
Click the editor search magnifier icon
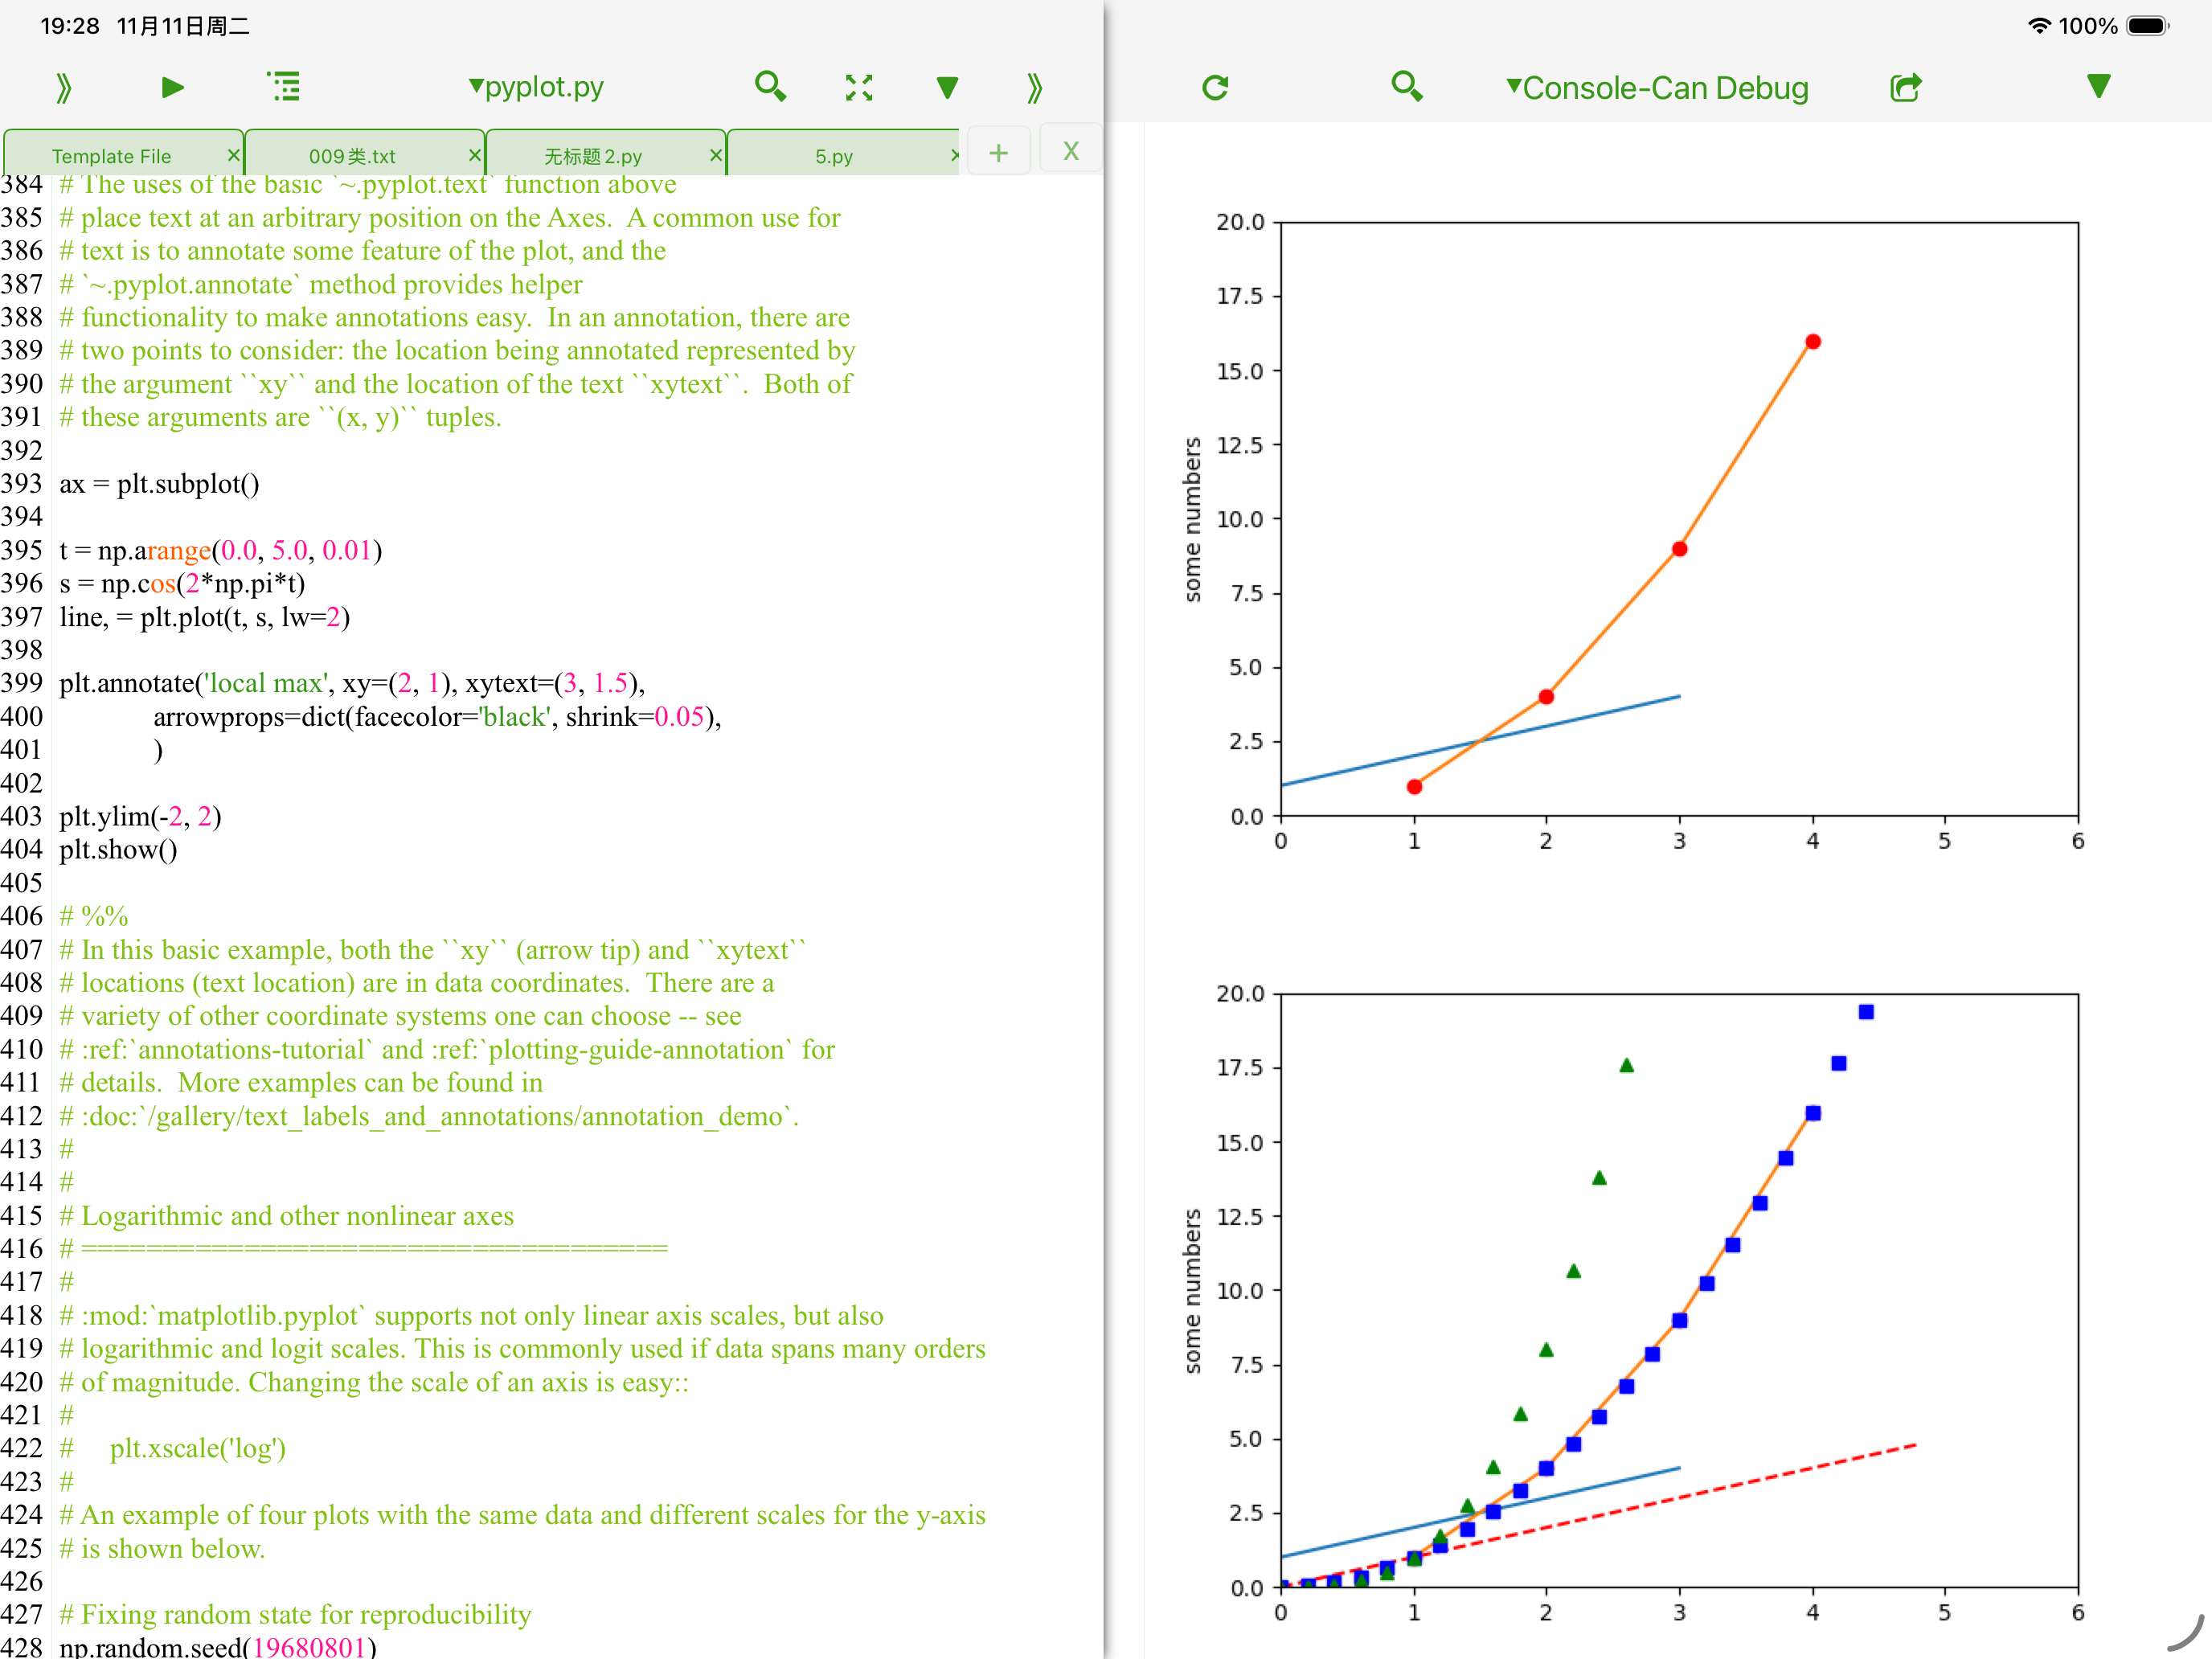(769, 88)
